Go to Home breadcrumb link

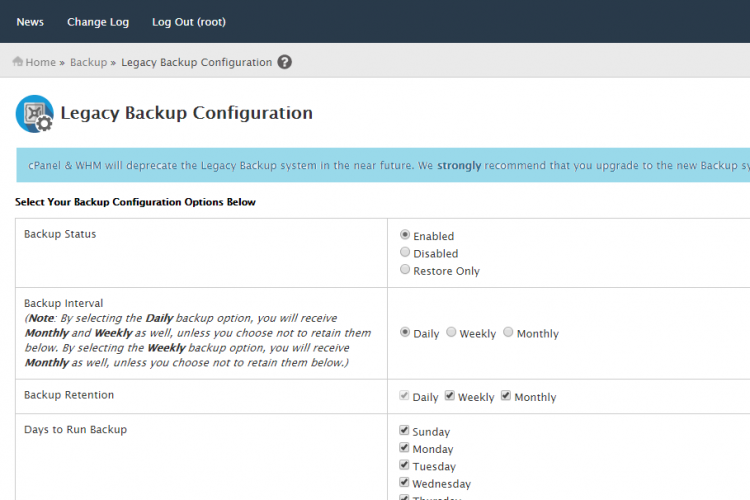[x=41, y=62]
